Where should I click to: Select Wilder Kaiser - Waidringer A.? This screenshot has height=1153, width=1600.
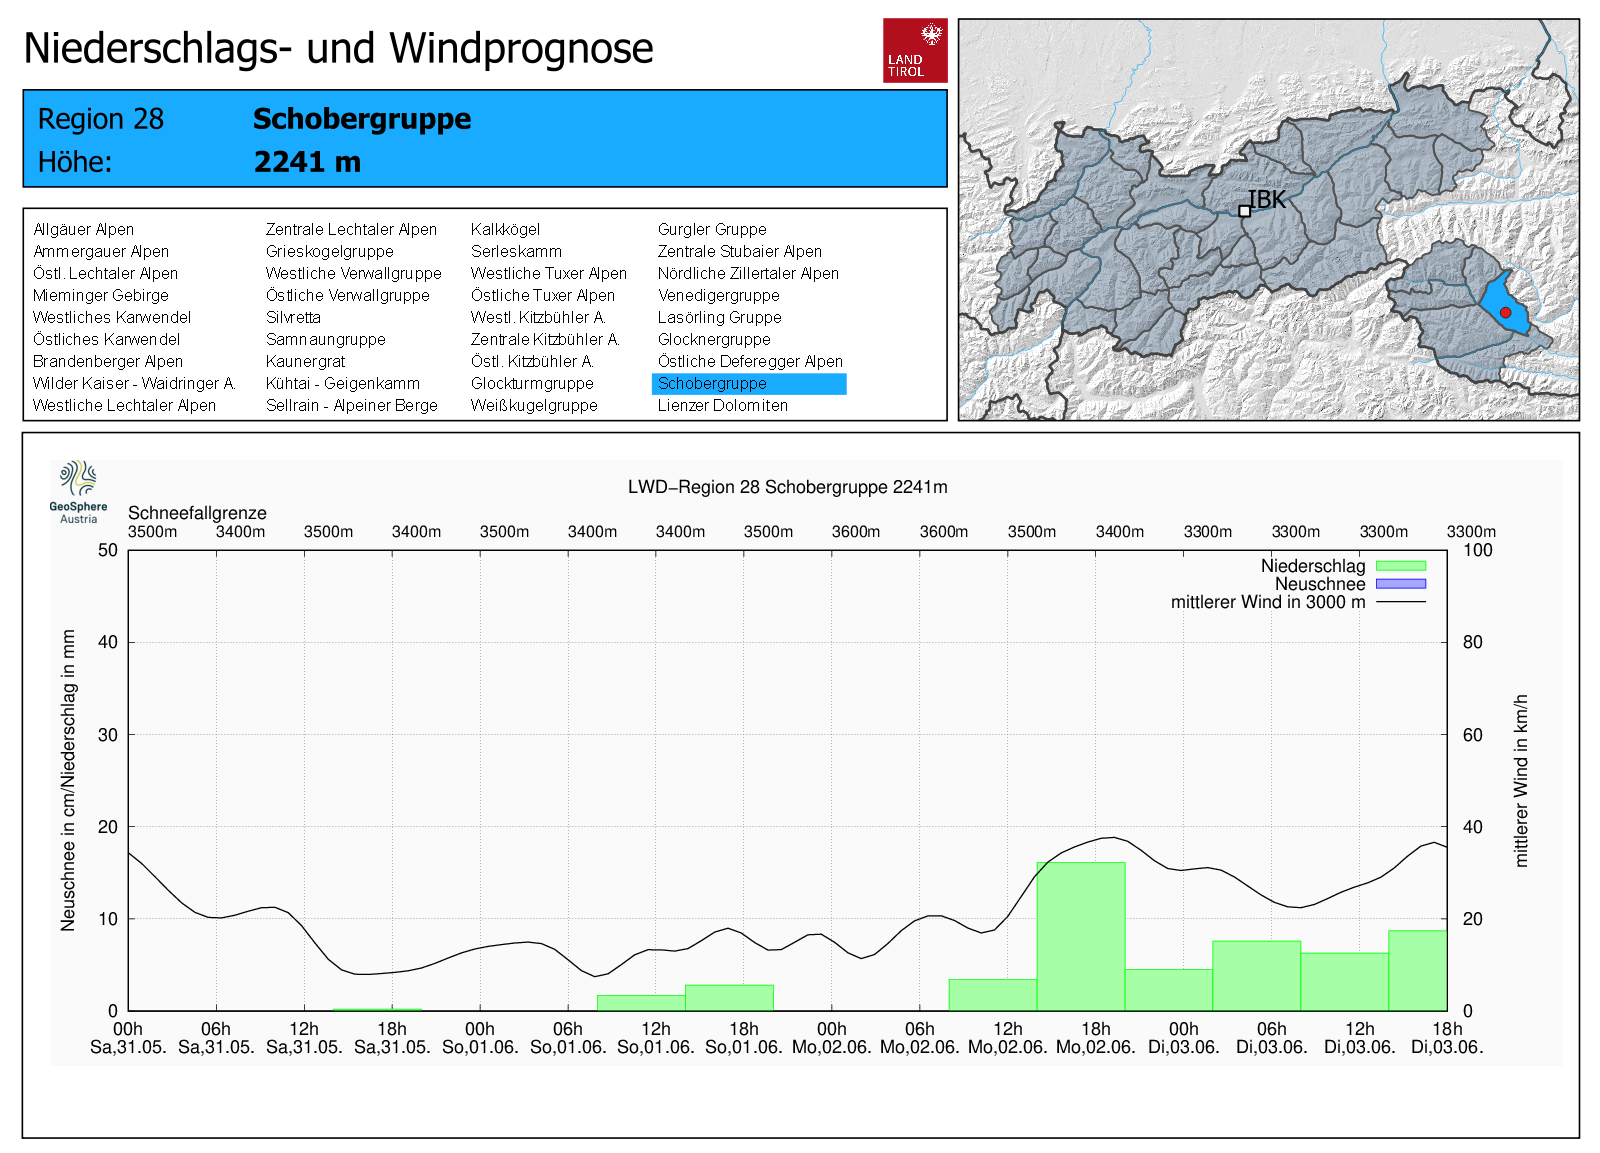click(134, 384)
